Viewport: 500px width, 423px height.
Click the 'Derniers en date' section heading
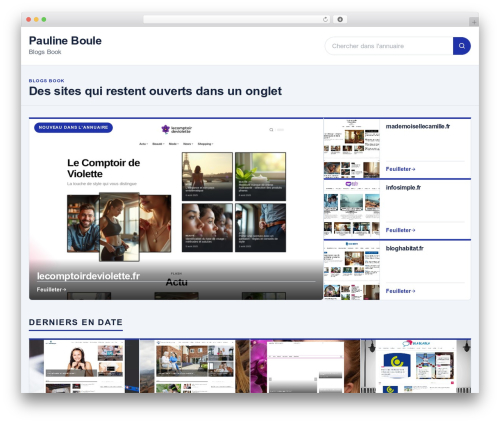76,322
